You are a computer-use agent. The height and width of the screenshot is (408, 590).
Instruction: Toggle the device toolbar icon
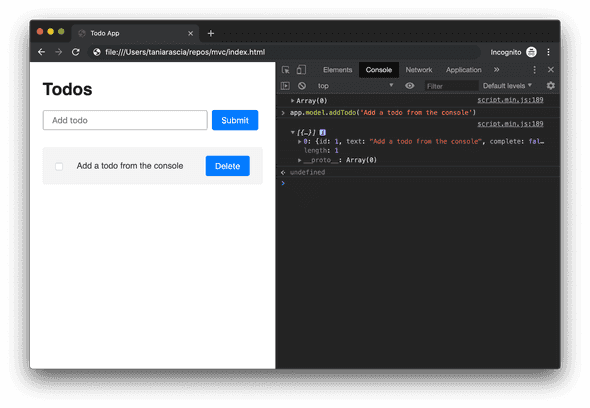301,70
